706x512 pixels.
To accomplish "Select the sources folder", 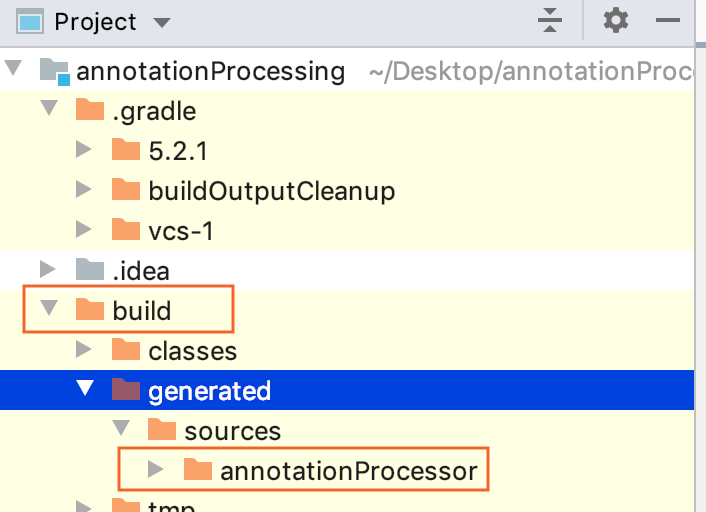I will 232,431.
